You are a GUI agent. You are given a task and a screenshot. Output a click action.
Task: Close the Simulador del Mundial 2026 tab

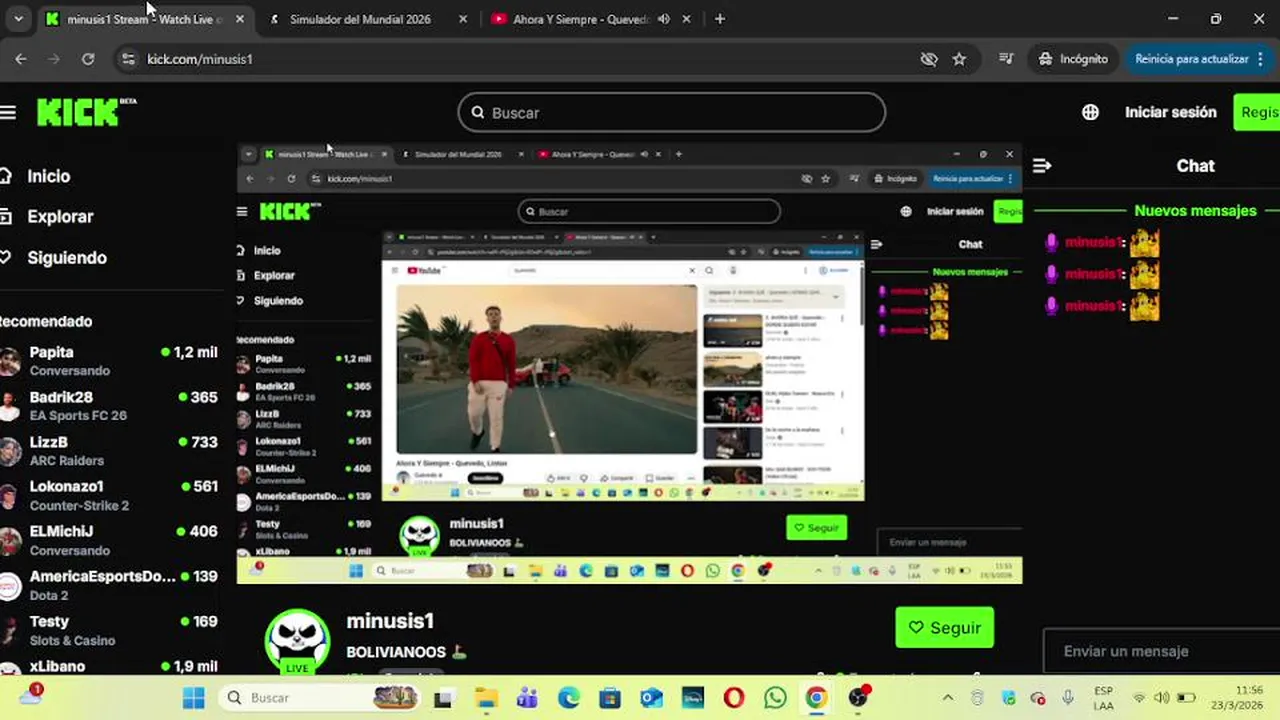tap(462, 19)
